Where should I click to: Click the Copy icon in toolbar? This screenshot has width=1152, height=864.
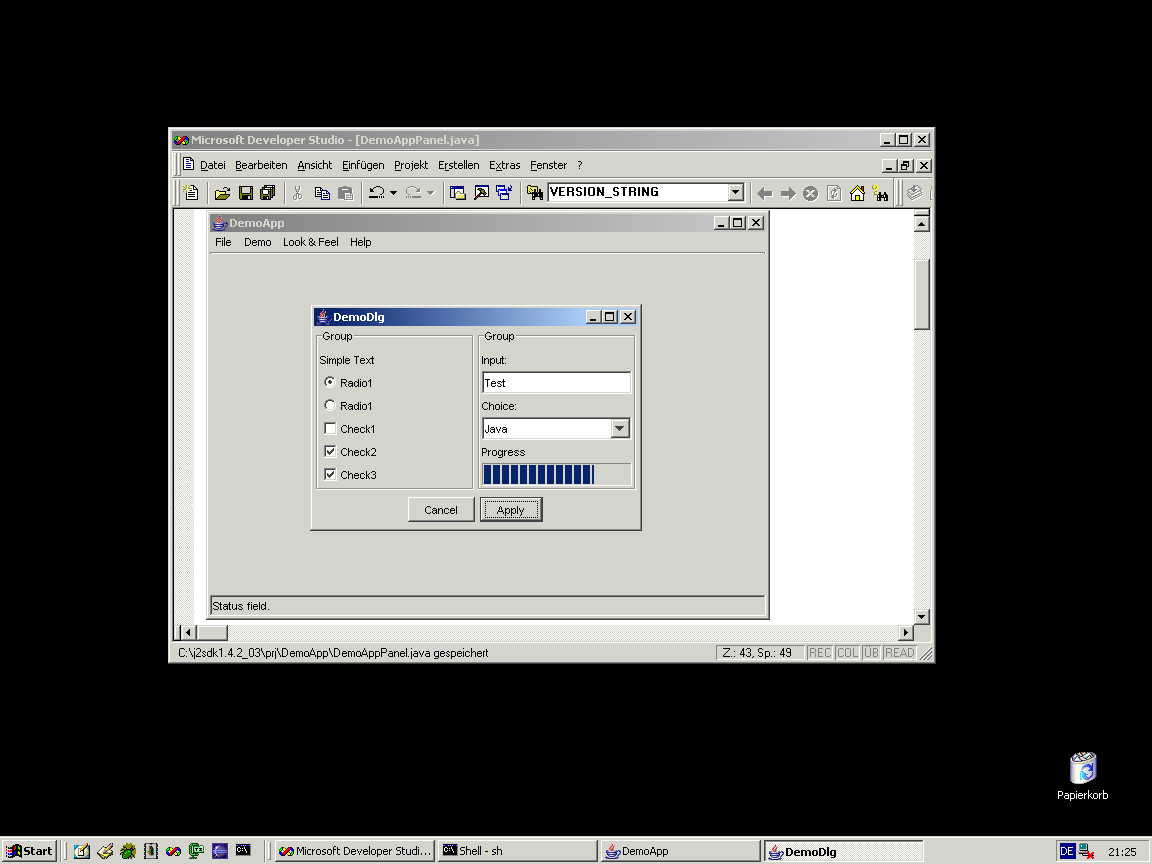pyautogui.click(x=322, y=193)
